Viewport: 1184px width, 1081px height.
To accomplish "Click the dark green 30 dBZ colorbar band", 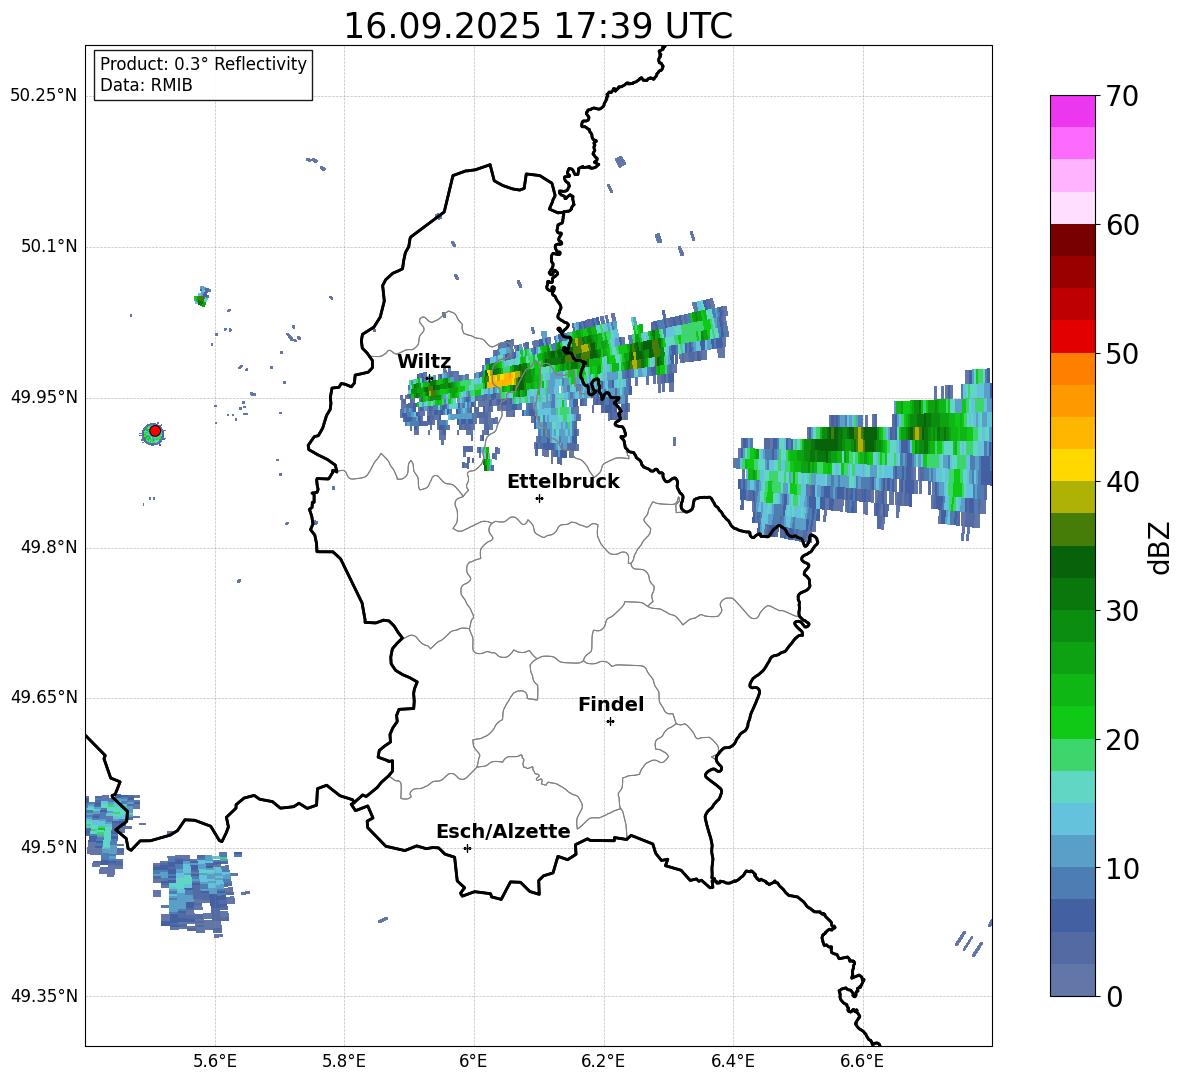I will tap(1072, 594).
